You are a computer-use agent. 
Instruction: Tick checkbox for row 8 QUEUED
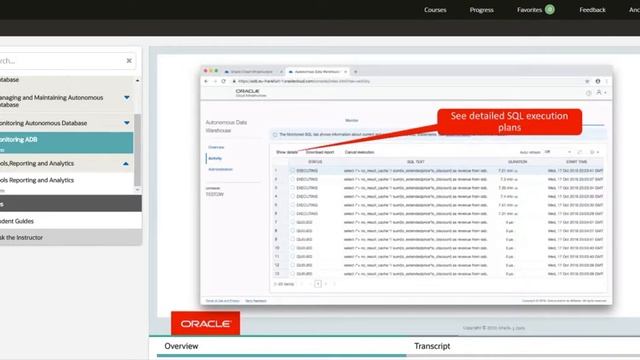292,231
